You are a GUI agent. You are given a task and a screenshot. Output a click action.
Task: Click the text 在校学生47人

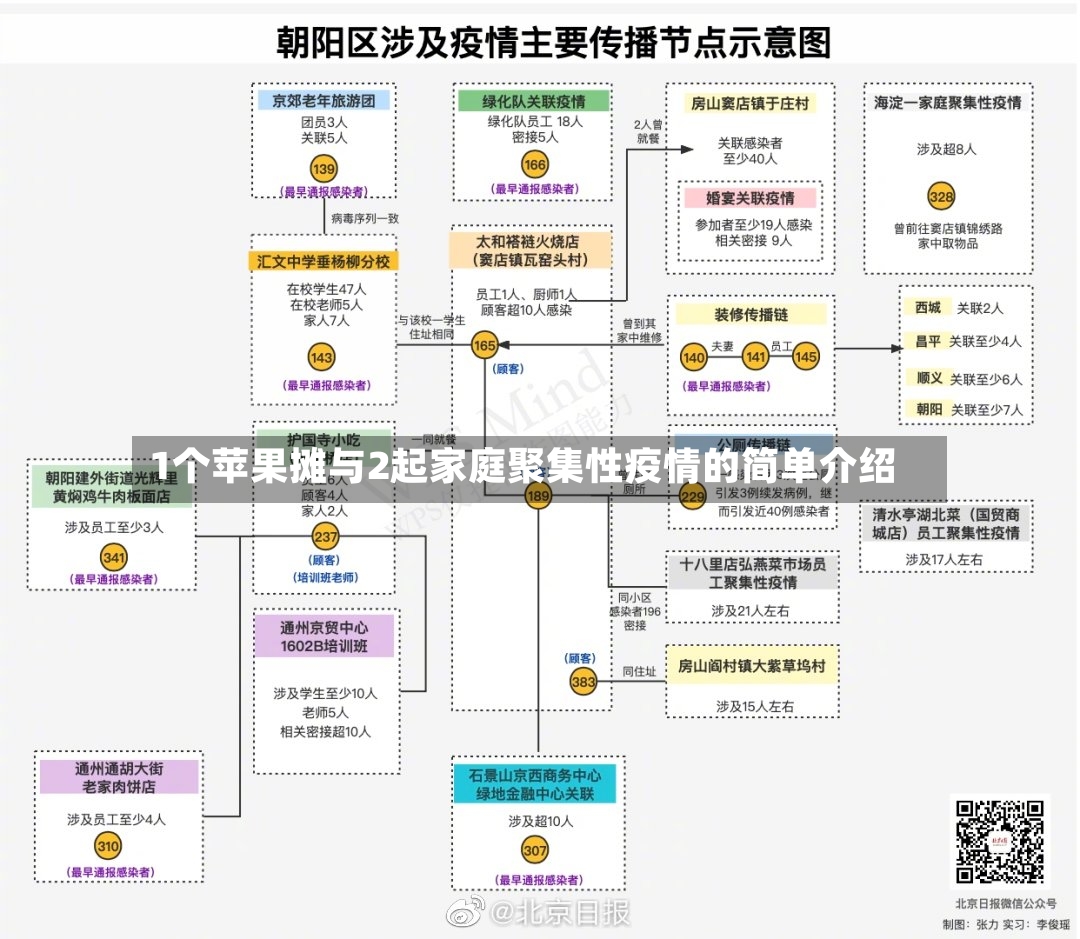(326, 289)
